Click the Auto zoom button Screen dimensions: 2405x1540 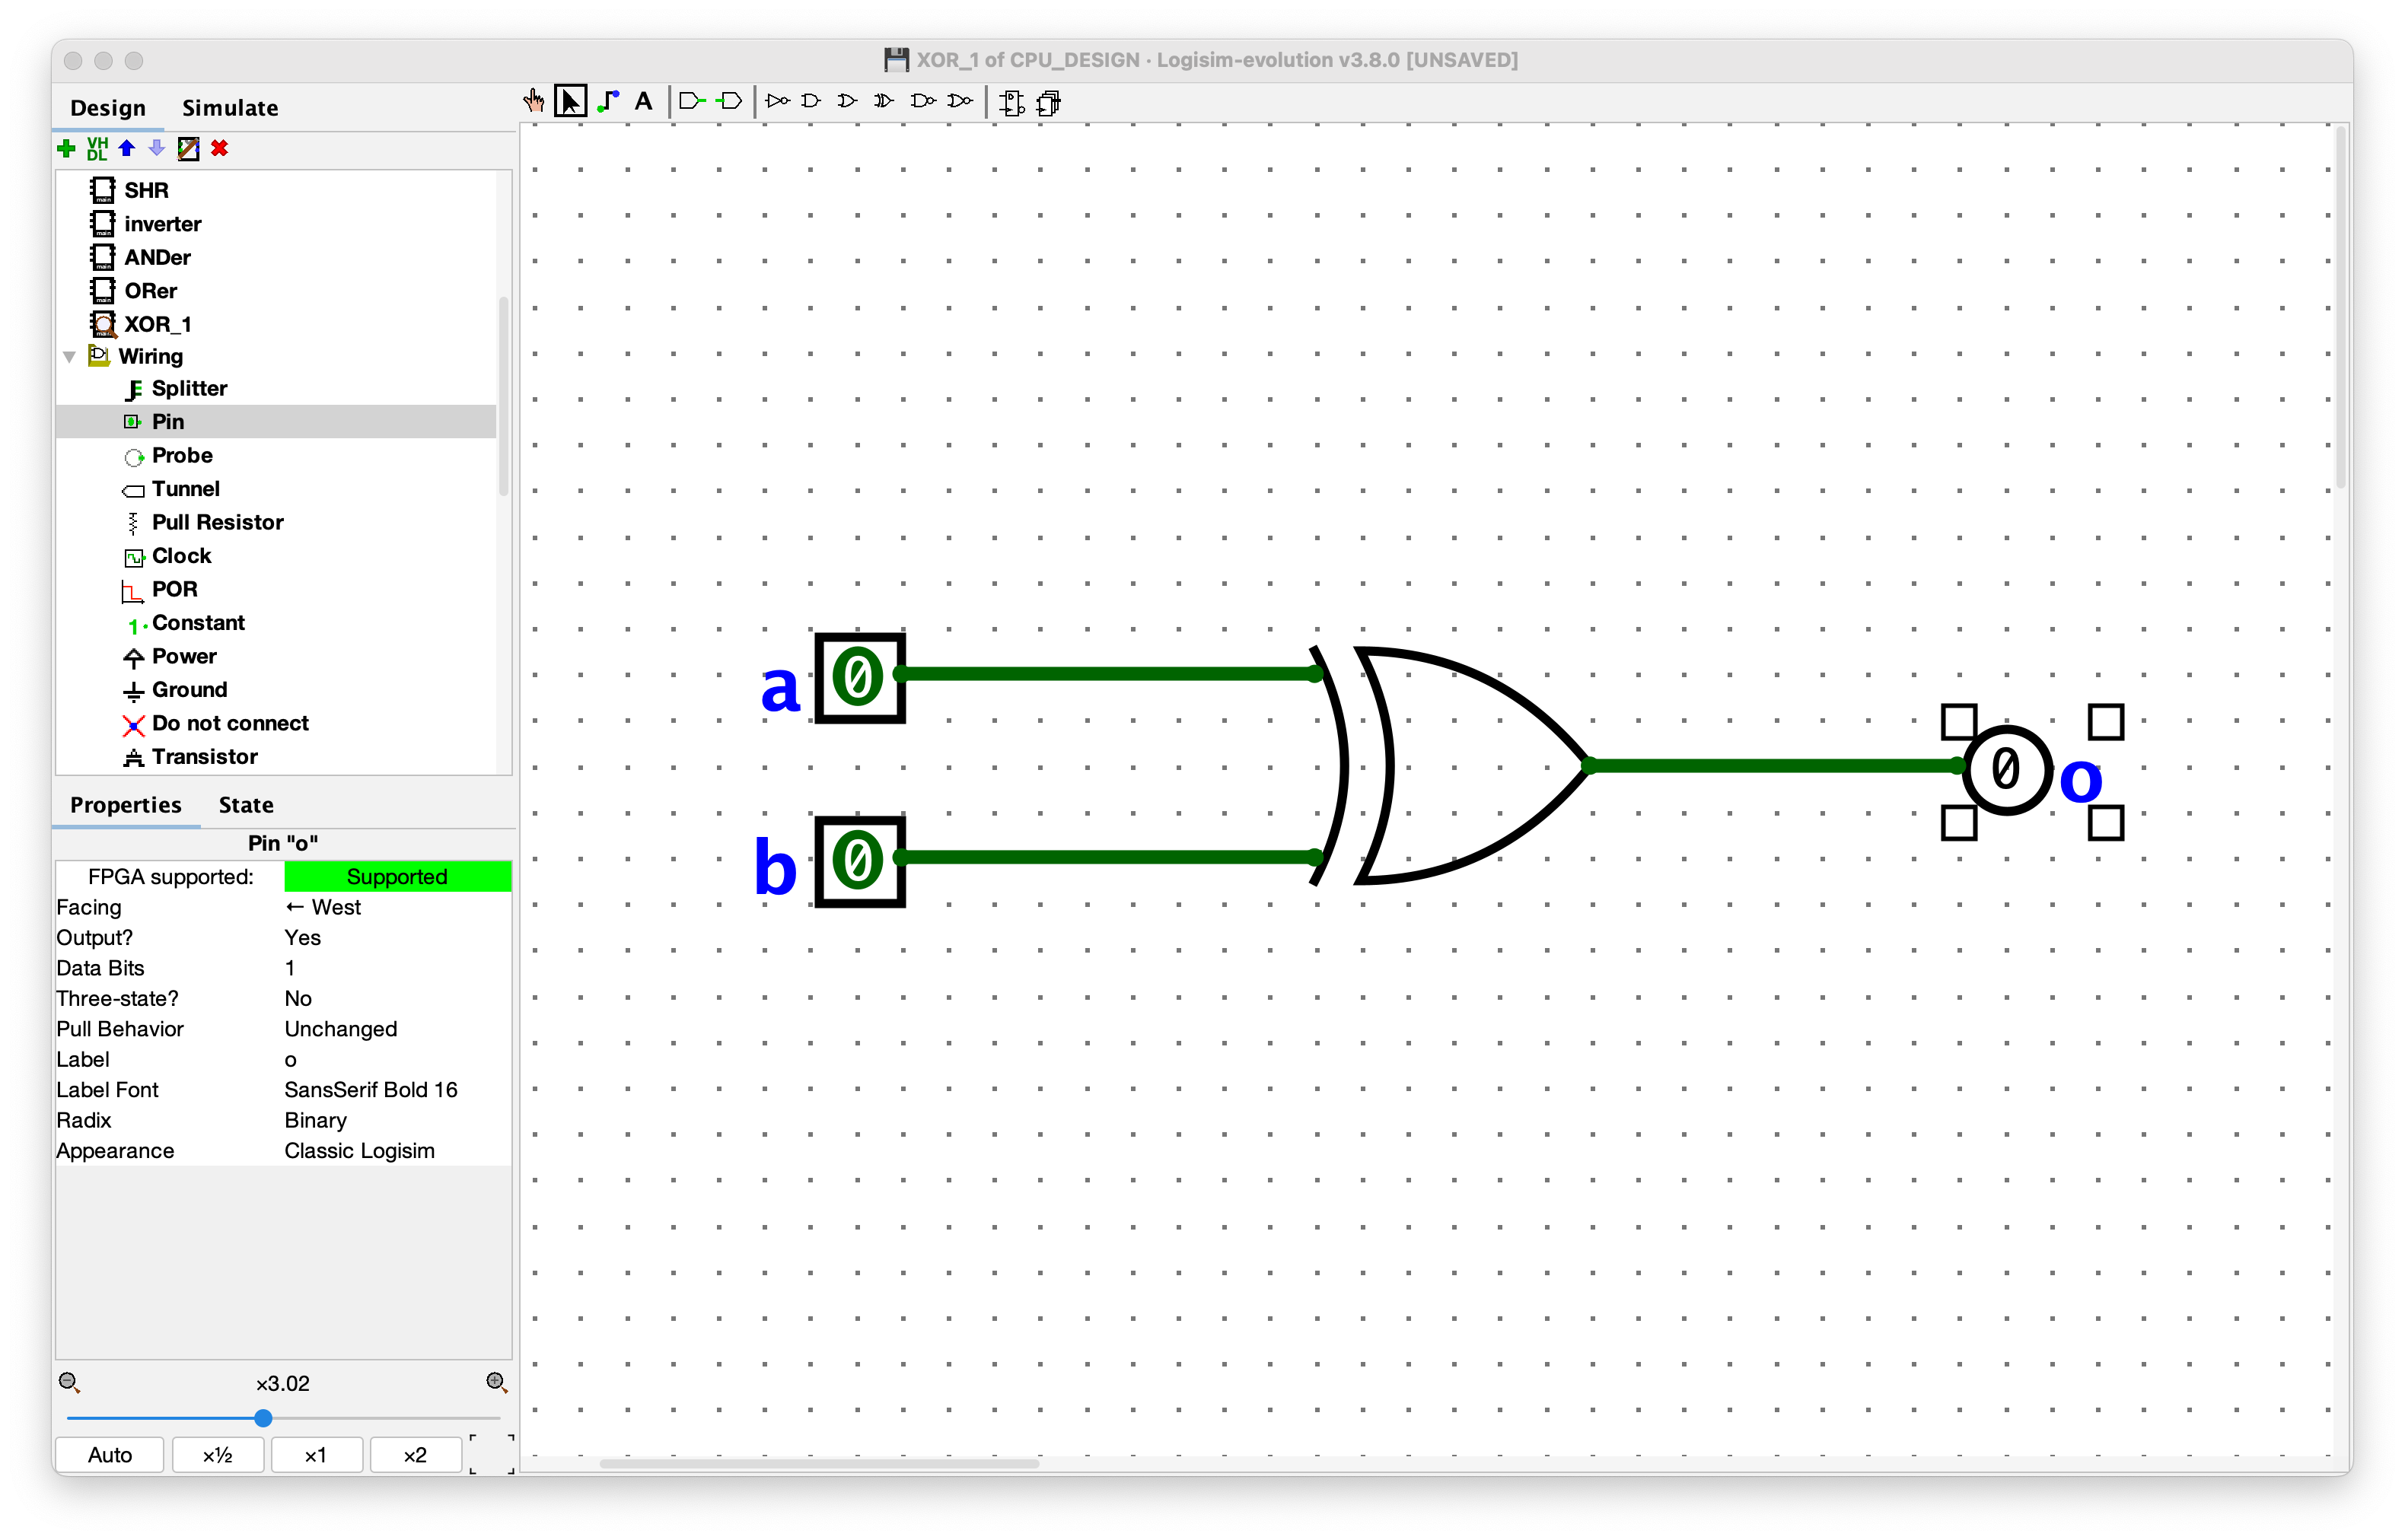tap(110, 1455)
